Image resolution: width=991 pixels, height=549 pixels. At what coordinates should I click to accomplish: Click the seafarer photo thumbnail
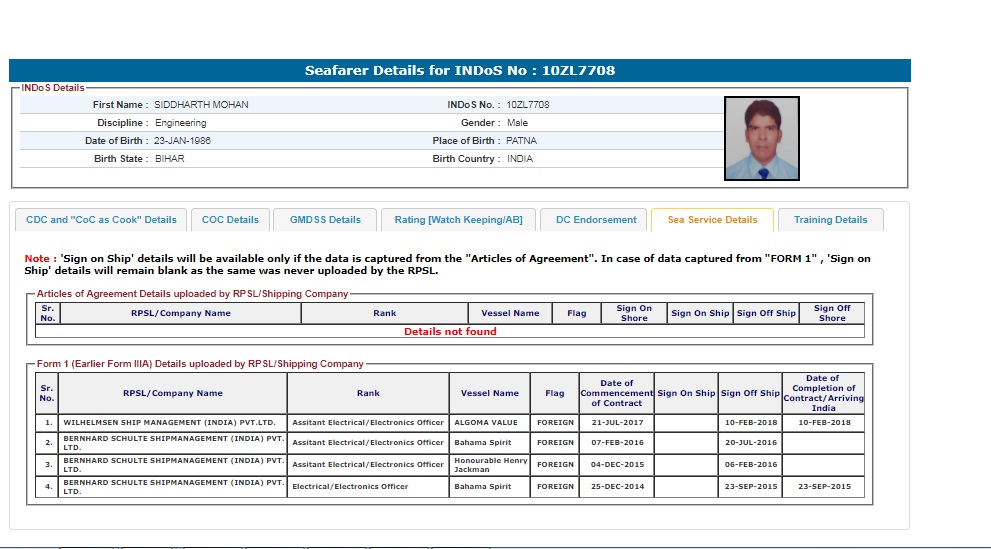click(x=761, y=138)
